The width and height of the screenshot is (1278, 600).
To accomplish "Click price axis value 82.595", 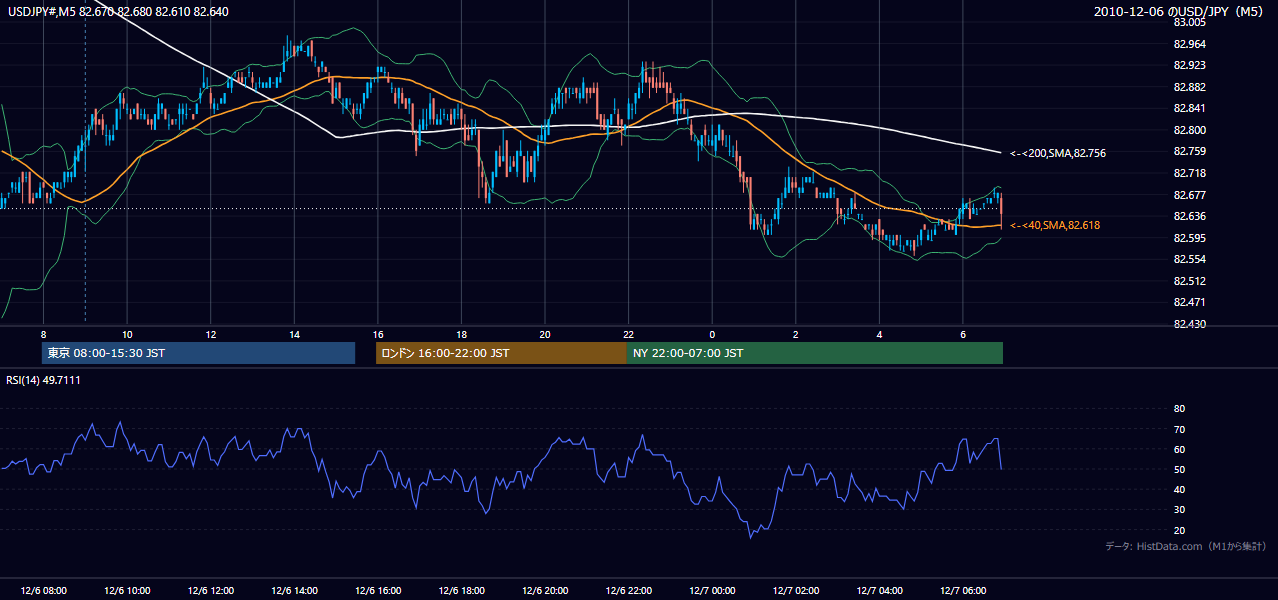I will [x=1189, y=238].
